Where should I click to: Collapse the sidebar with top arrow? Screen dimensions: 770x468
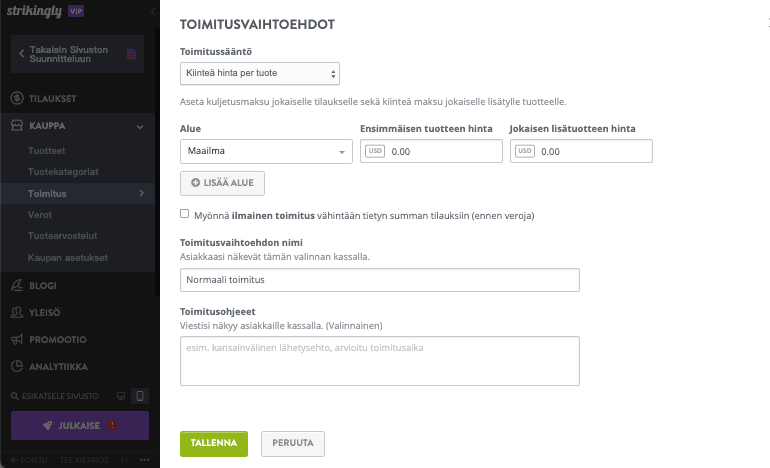tap(153, 11)
